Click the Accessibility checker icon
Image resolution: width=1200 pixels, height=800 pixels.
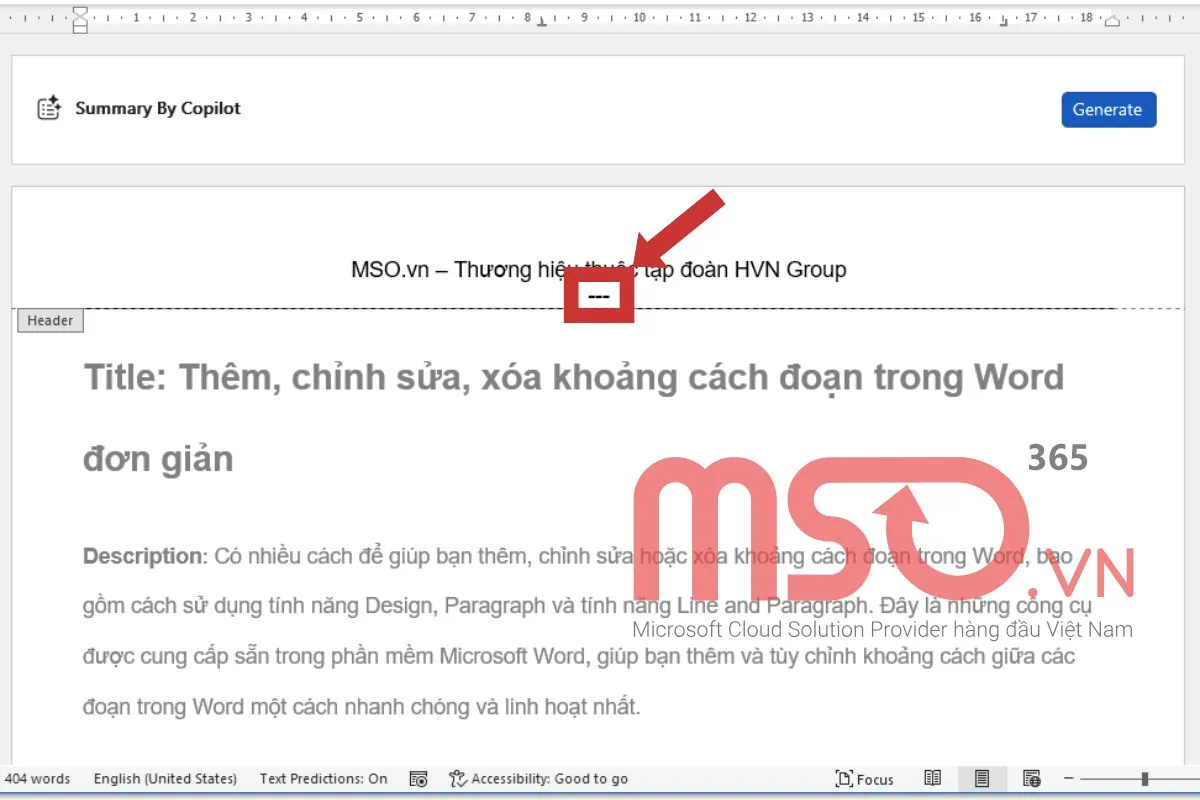[x=458, y=779]
